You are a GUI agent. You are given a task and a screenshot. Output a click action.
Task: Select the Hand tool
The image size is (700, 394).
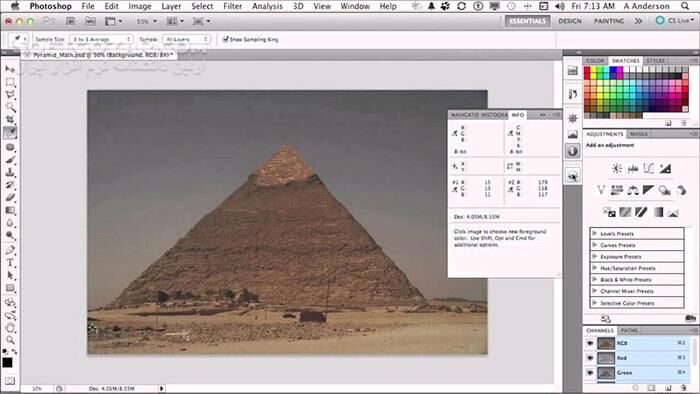(10, 328)
